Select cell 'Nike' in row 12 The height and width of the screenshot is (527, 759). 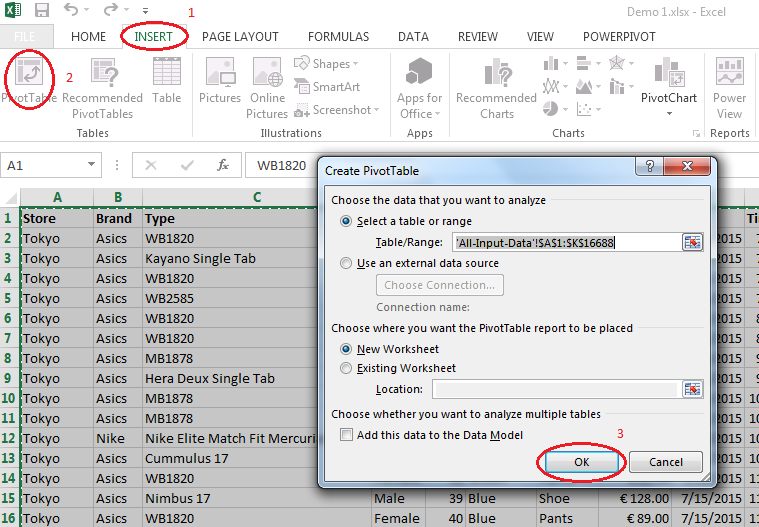click(118, 438)
